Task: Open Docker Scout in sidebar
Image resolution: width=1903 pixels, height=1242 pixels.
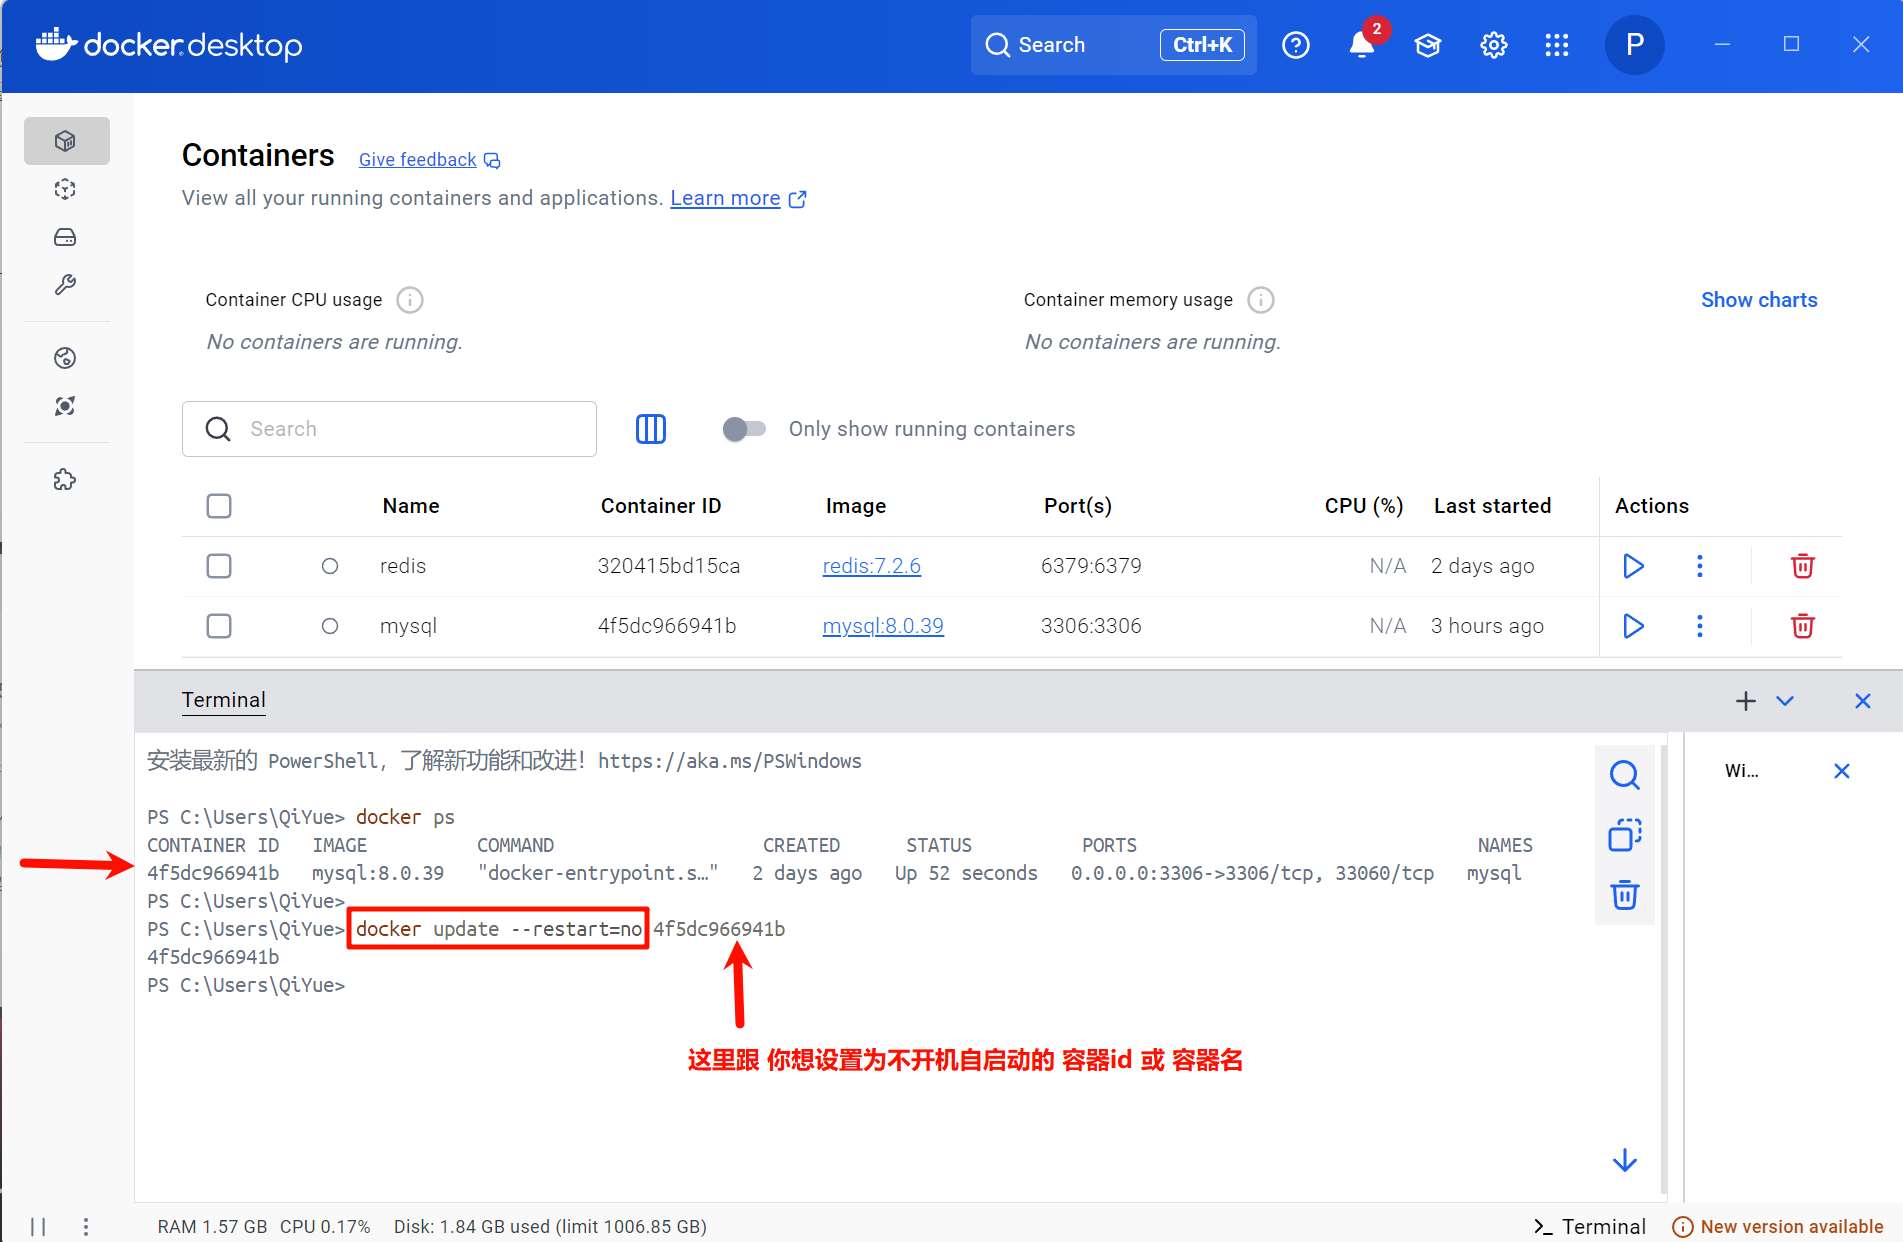Action: click(66, 406)
